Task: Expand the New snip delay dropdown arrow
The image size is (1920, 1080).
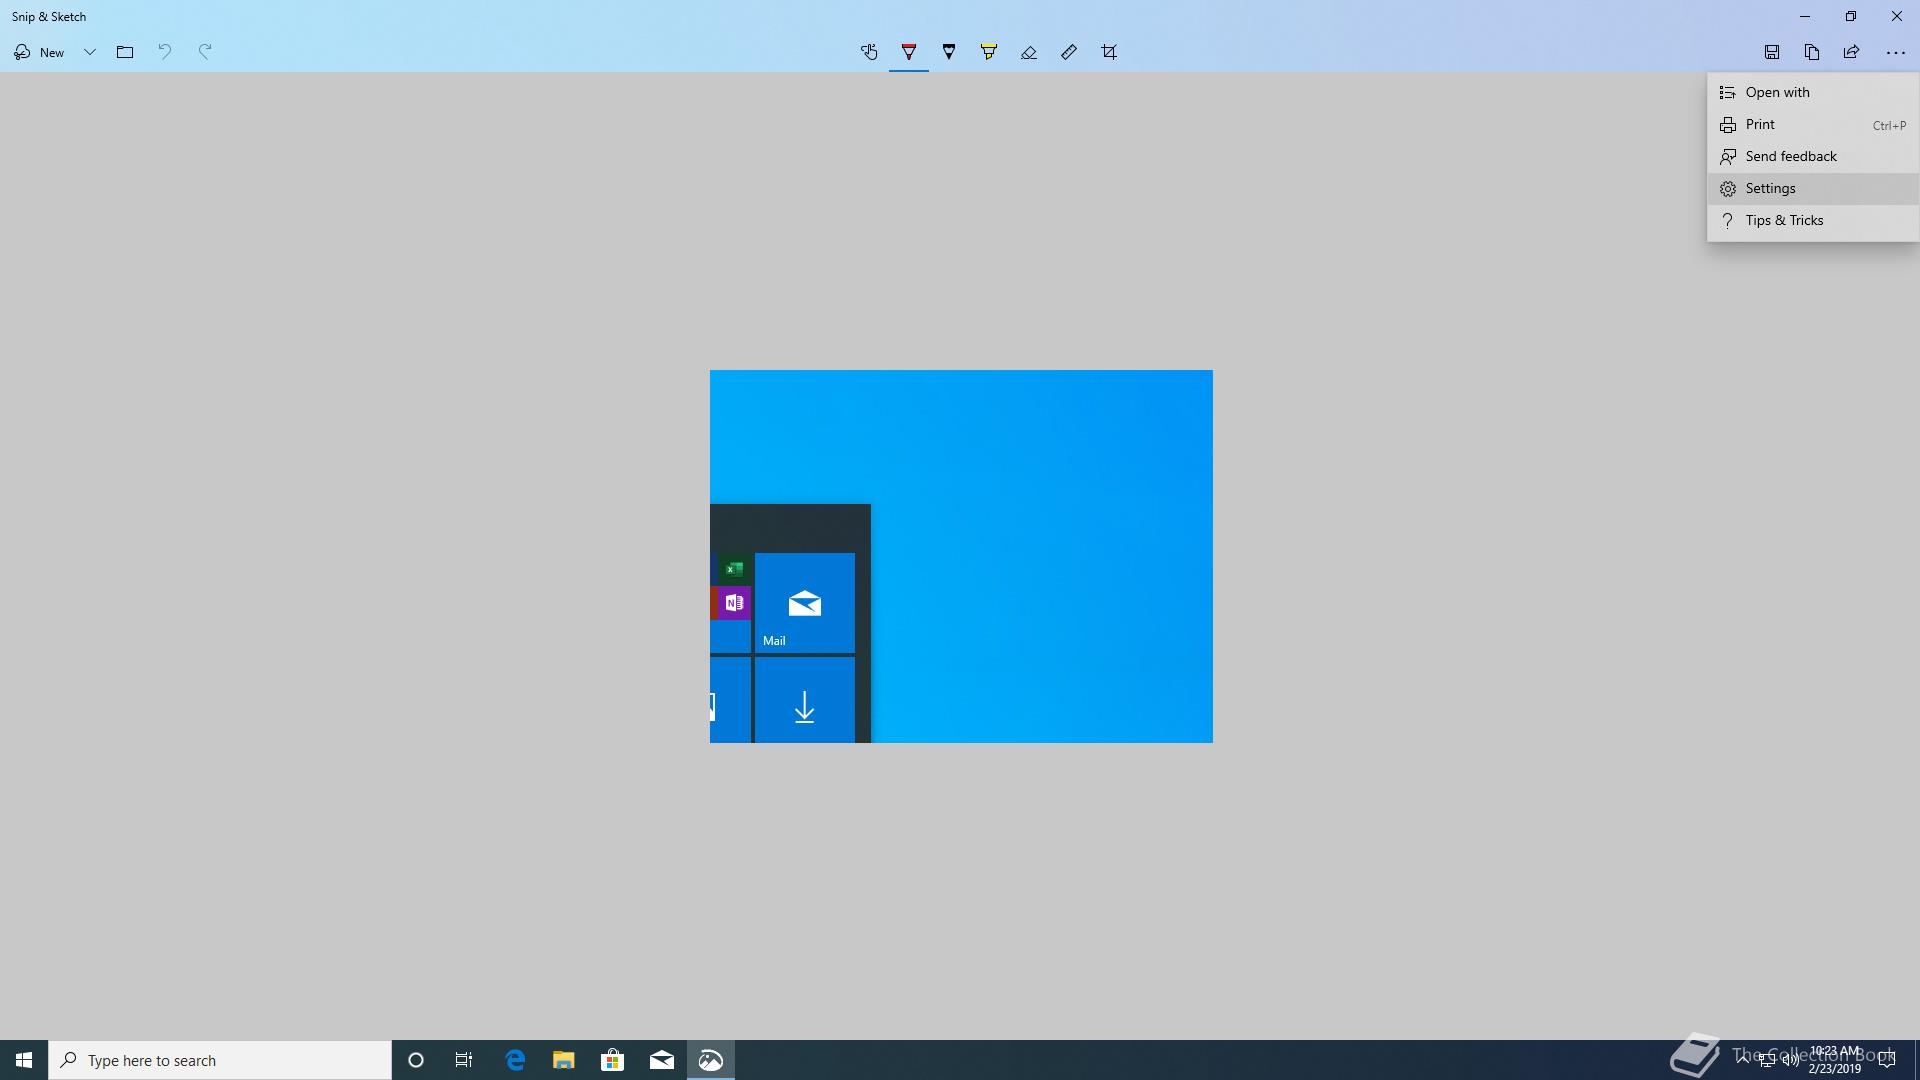Action: (x=90, y=52)
